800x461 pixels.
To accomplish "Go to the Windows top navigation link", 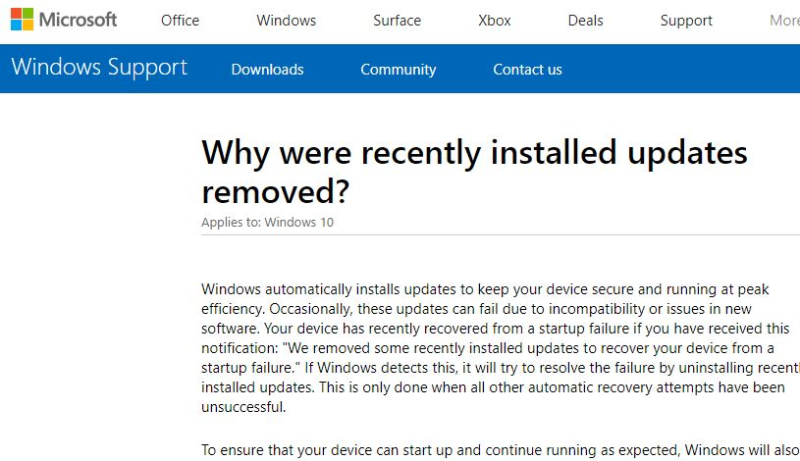I will tap(286, 20).
